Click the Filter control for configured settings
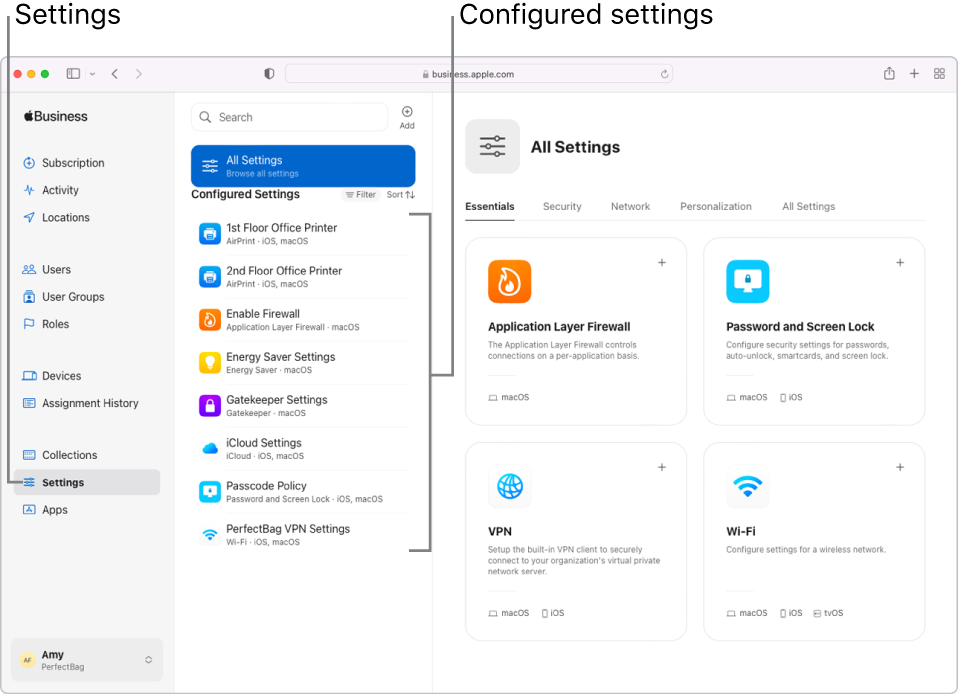Screen dimensions: 958x694 point(360,195)
